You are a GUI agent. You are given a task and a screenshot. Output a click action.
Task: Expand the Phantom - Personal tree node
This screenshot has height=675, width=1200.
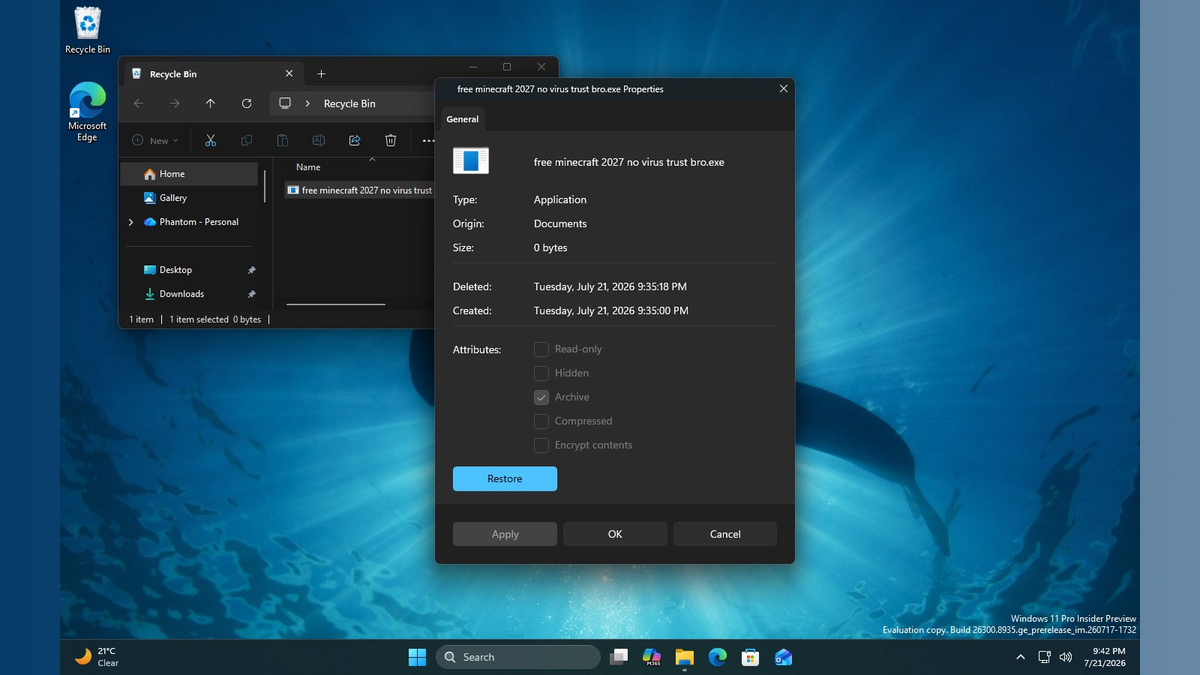coord(131,222)
